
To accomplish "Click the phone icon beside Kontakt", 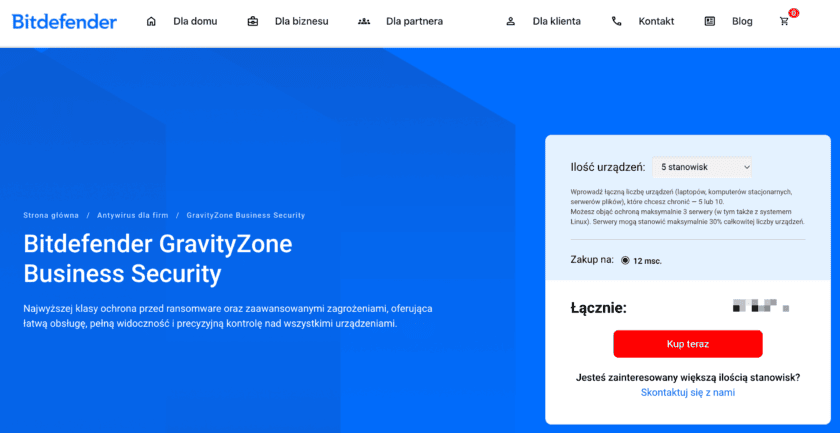I will click(617, 21).
